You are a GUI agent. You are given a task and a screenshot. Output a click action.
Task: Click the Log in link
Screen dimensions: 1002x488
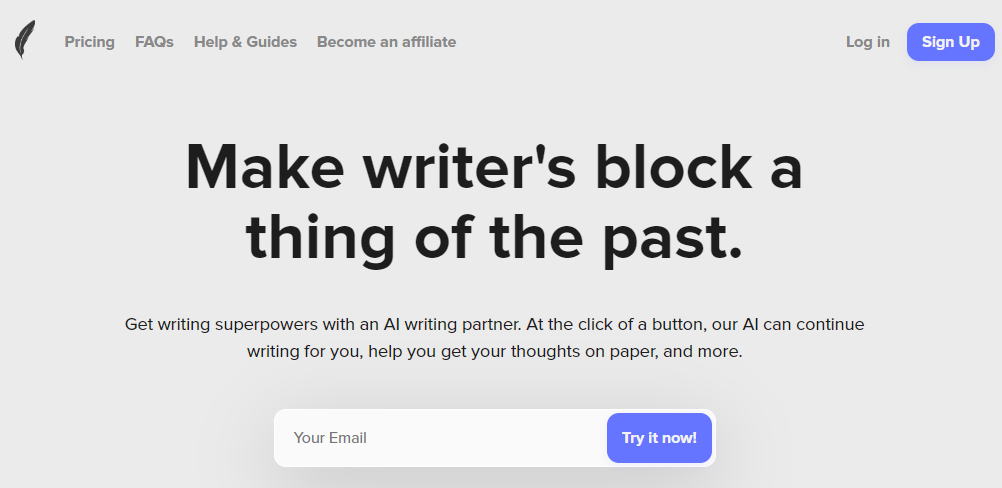(x=867, y=42)
